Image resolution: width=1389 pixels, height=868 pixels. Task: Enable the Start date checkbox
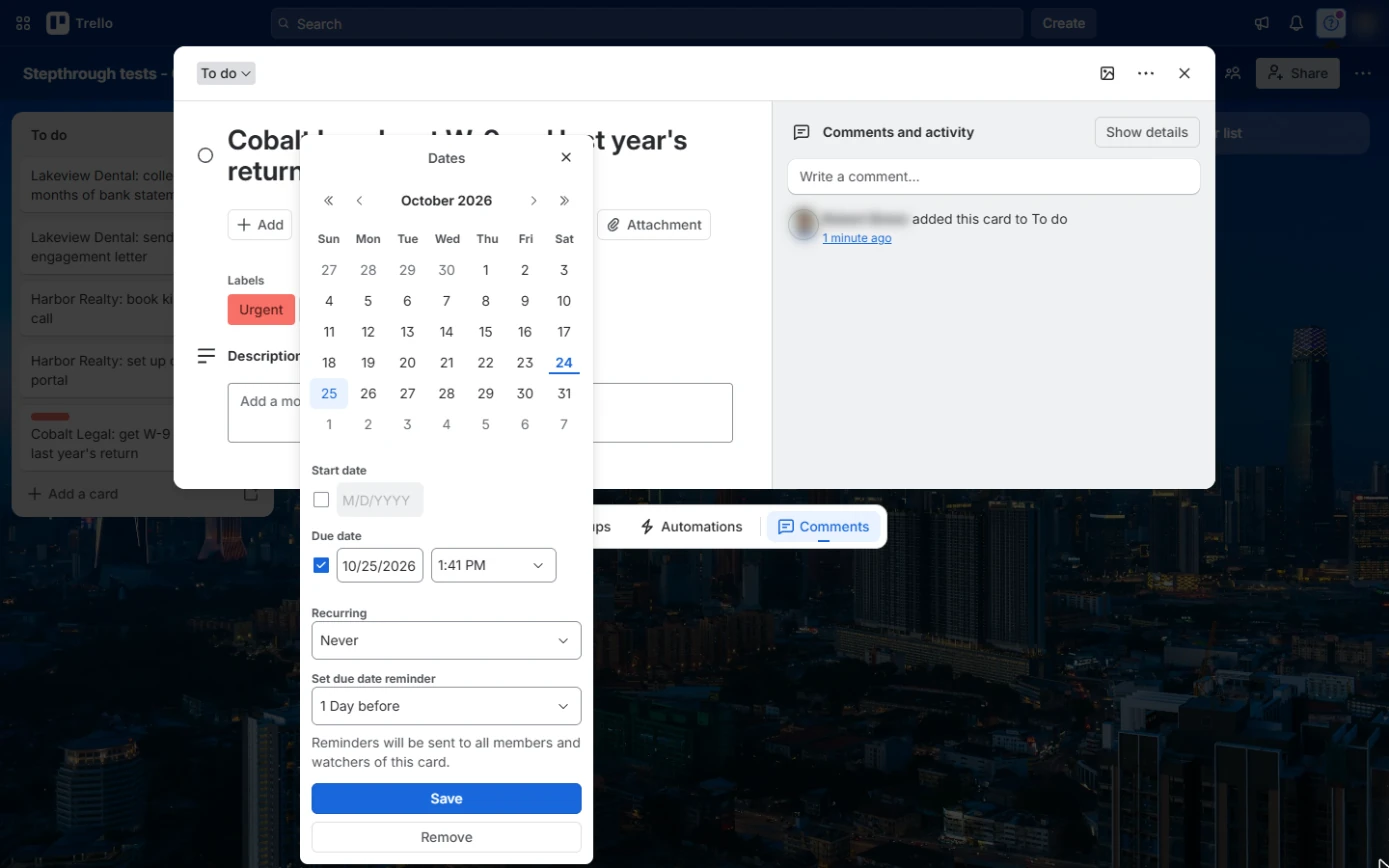(321, 499)
